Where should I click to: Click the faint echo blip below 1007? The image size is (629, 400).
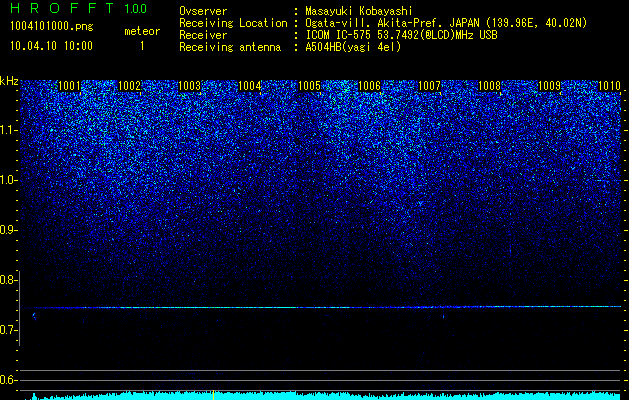443,316
